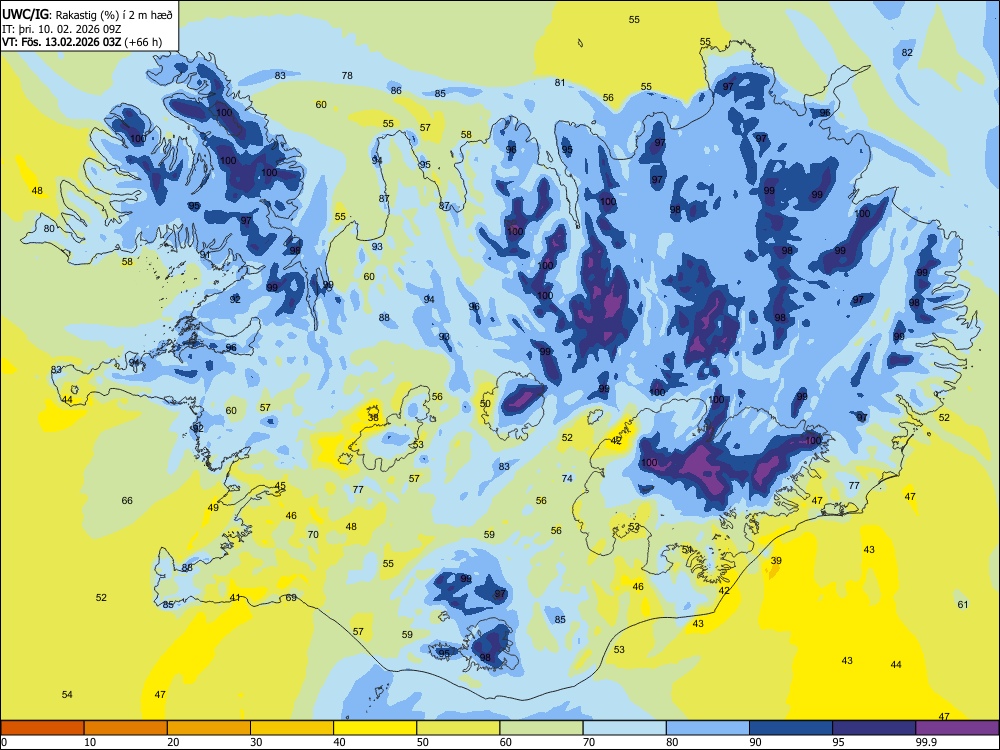Click the map value 41

click(235, 598)
